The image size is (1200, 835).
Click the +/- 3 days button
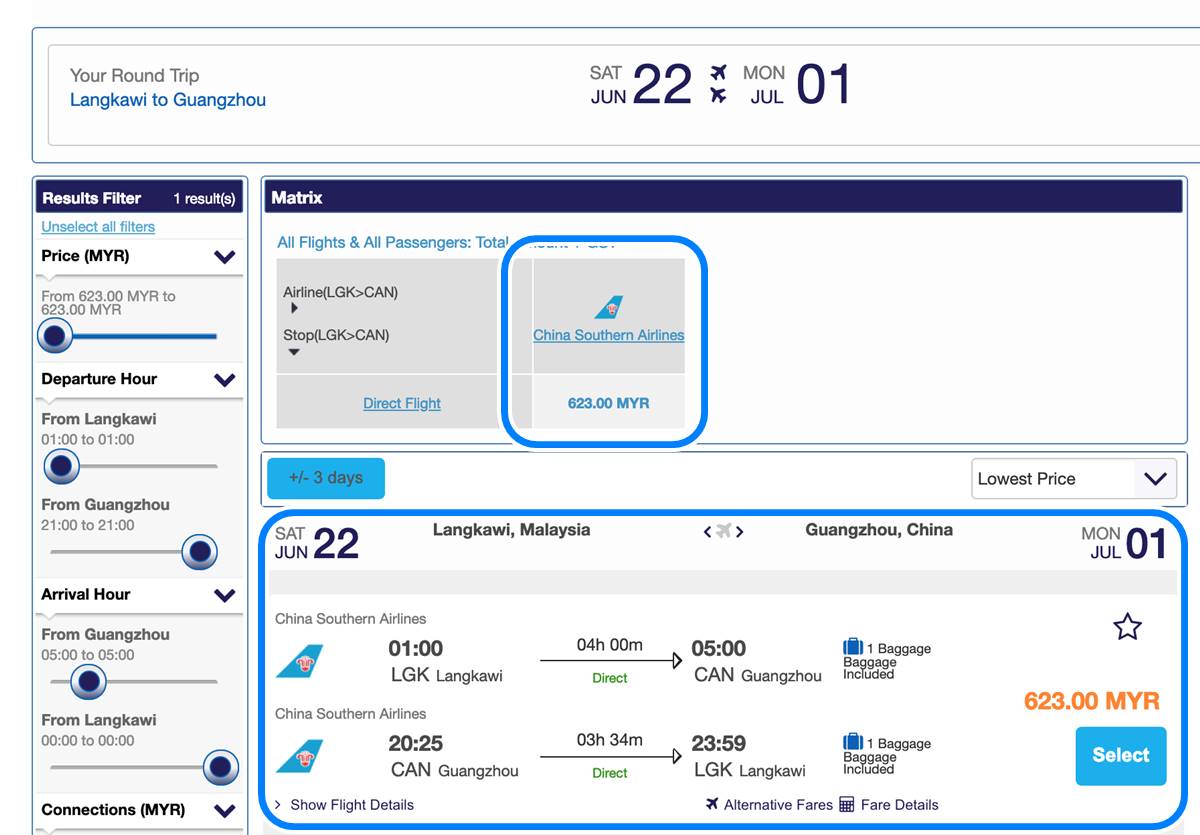coord(326,478)
